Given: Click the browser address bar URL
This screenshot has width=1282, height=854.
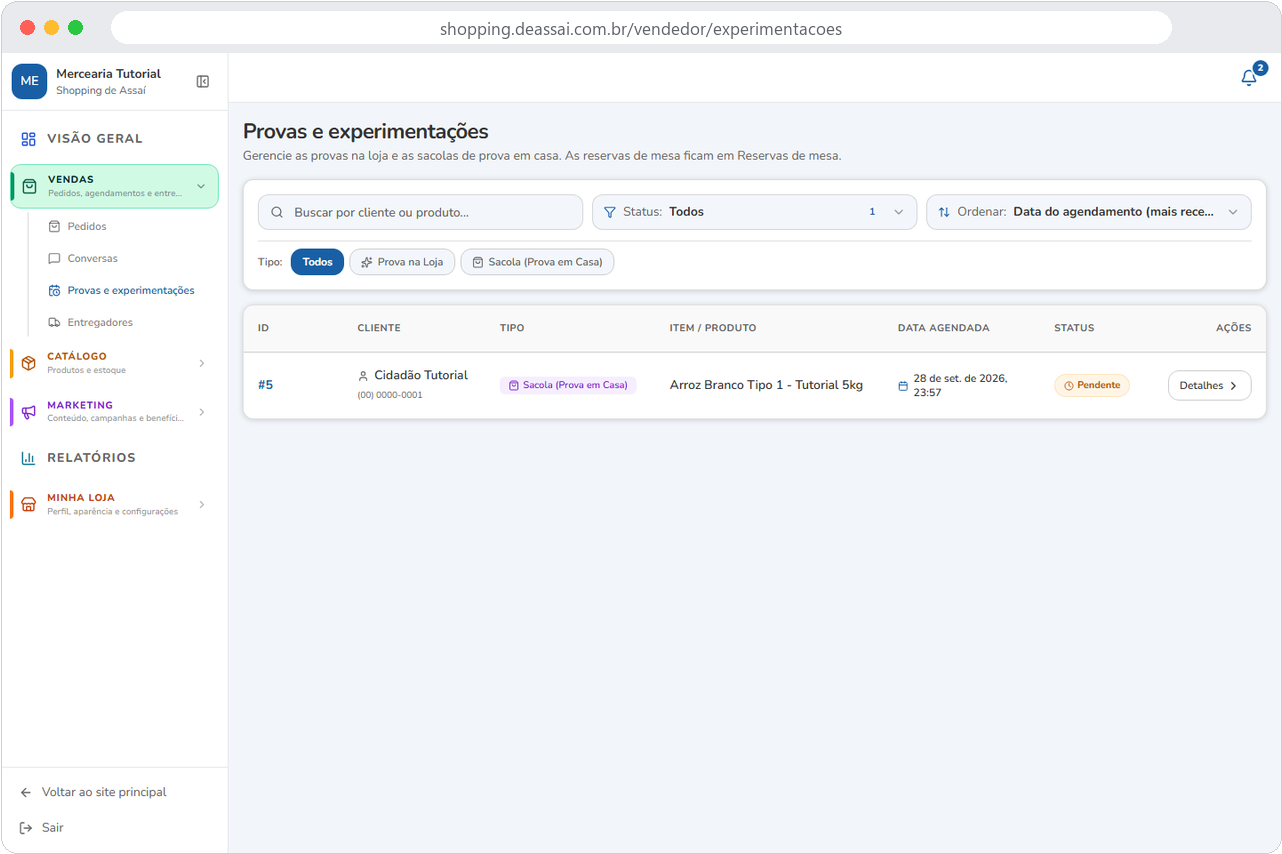Looking at the screenshot, I should (x=641, y=29).
